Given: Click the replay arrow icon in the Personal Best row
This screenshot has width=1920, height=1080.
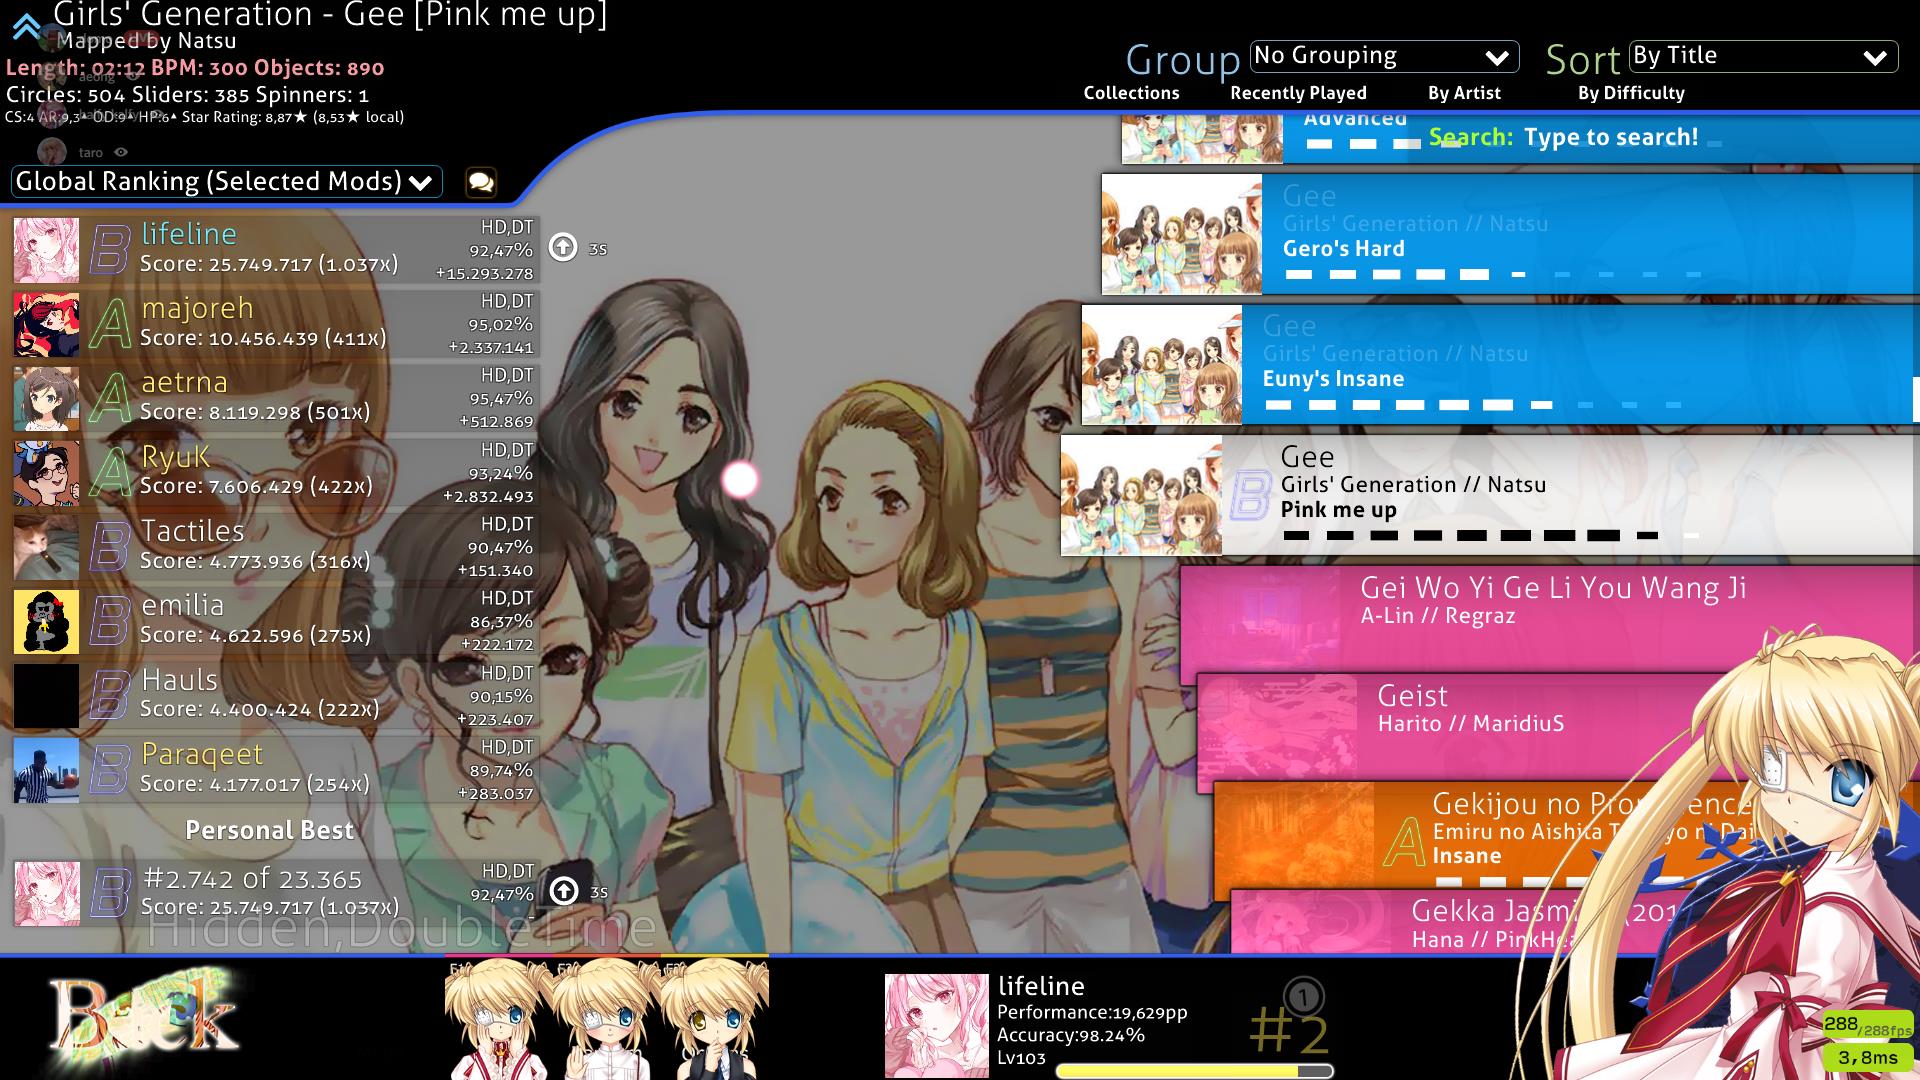Looking at the screenshot, I should tap(564, 890).
